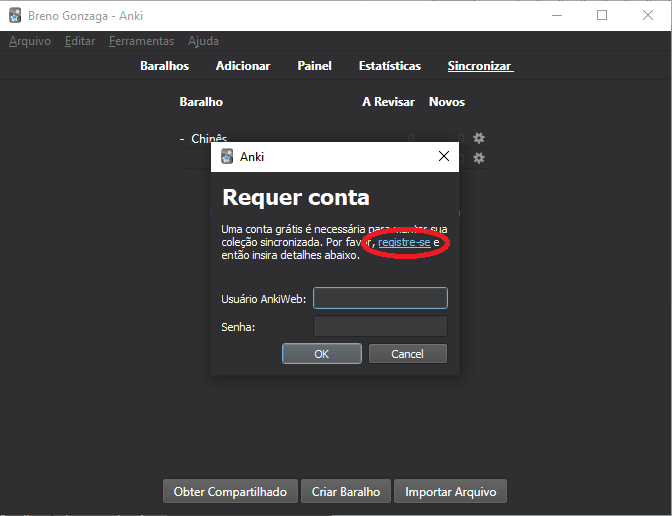
Task: Click the Anki icon in main title bar
Action: (15, 15)
